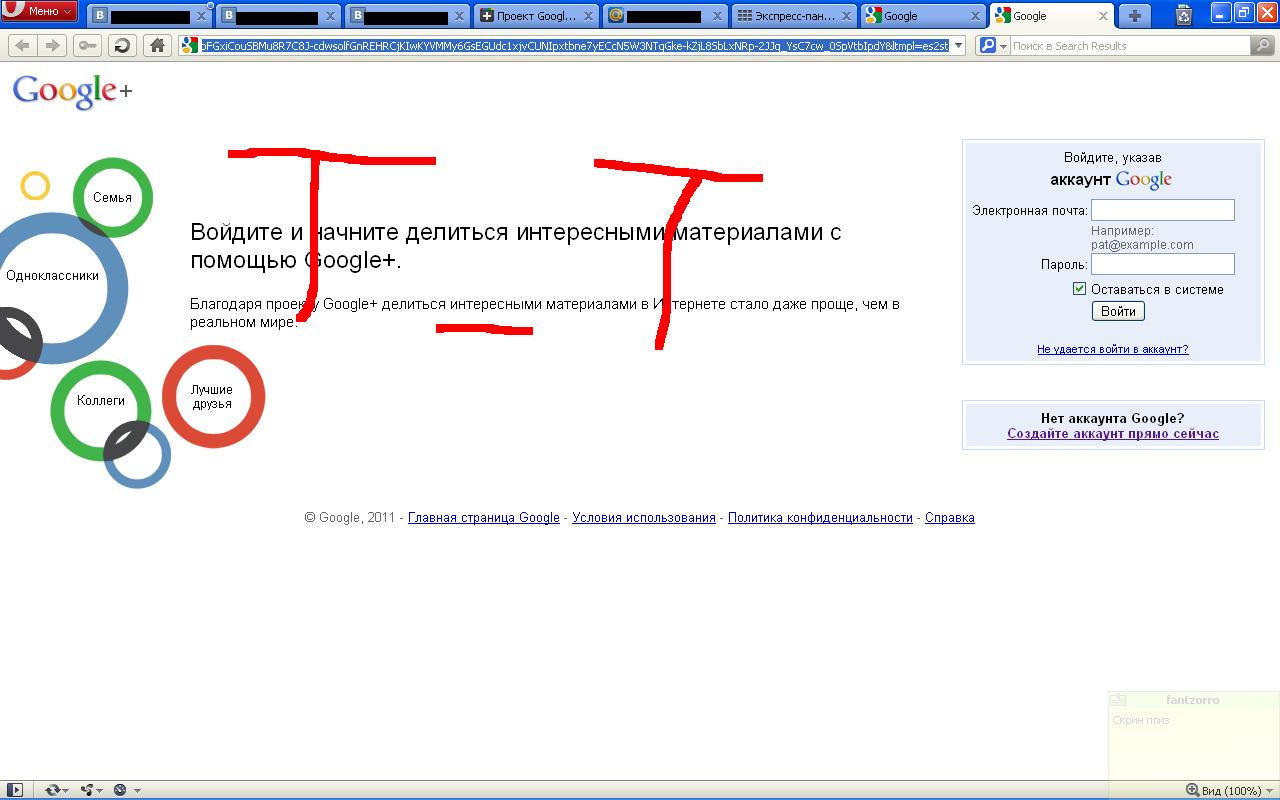Click the Например: pat@example.com hint text

tap(1142, 238)
